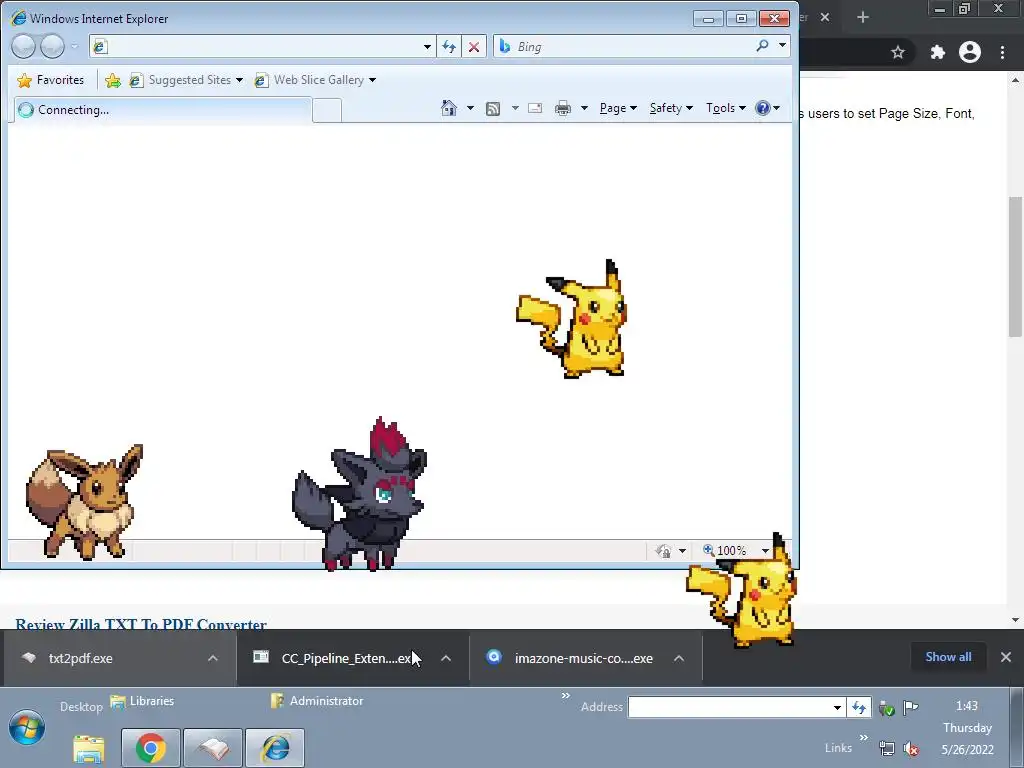Expand the taskbar Address dropdown
This screenshot has height=768, width=1024.
click(837, 707)
